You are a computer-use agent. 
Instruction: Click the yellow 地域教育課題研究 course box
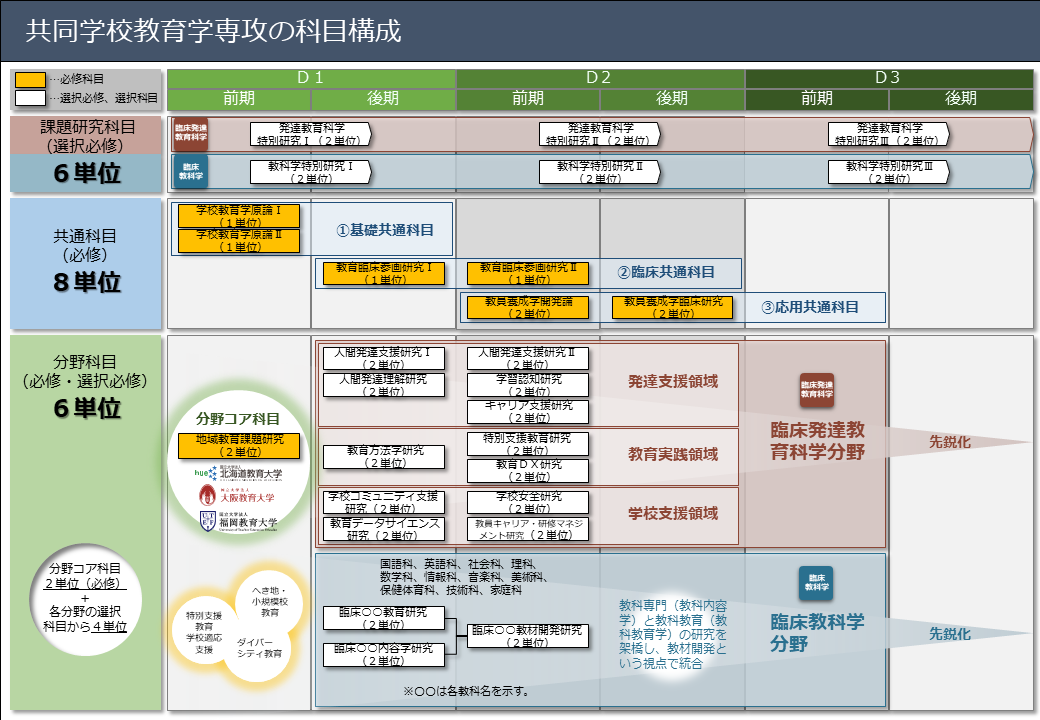click(x=239, y=446)
